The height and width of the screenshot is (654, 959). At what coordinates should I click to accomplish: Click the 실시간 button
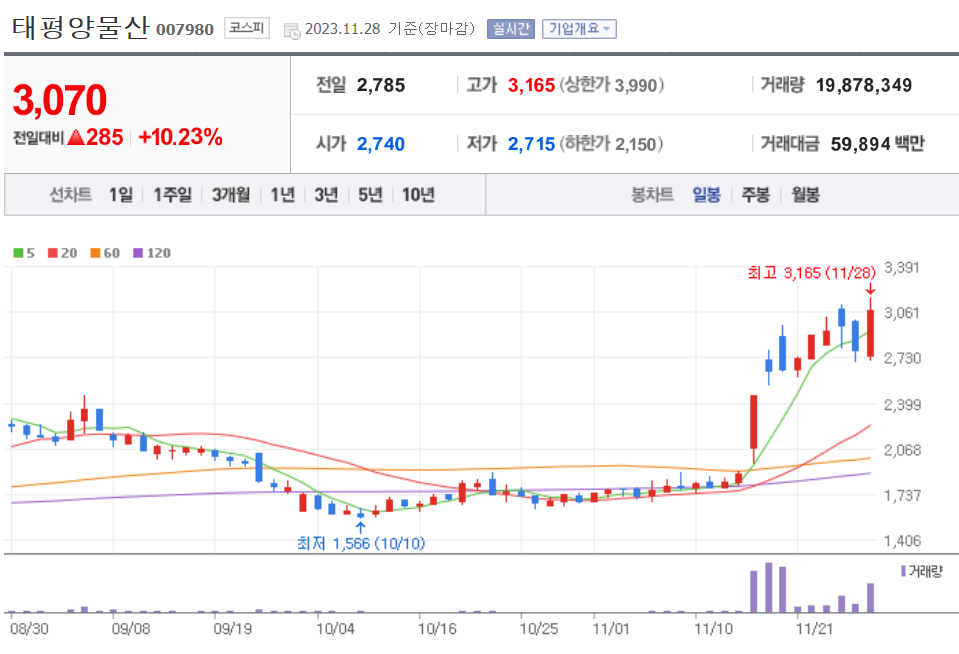pos(511,29)
